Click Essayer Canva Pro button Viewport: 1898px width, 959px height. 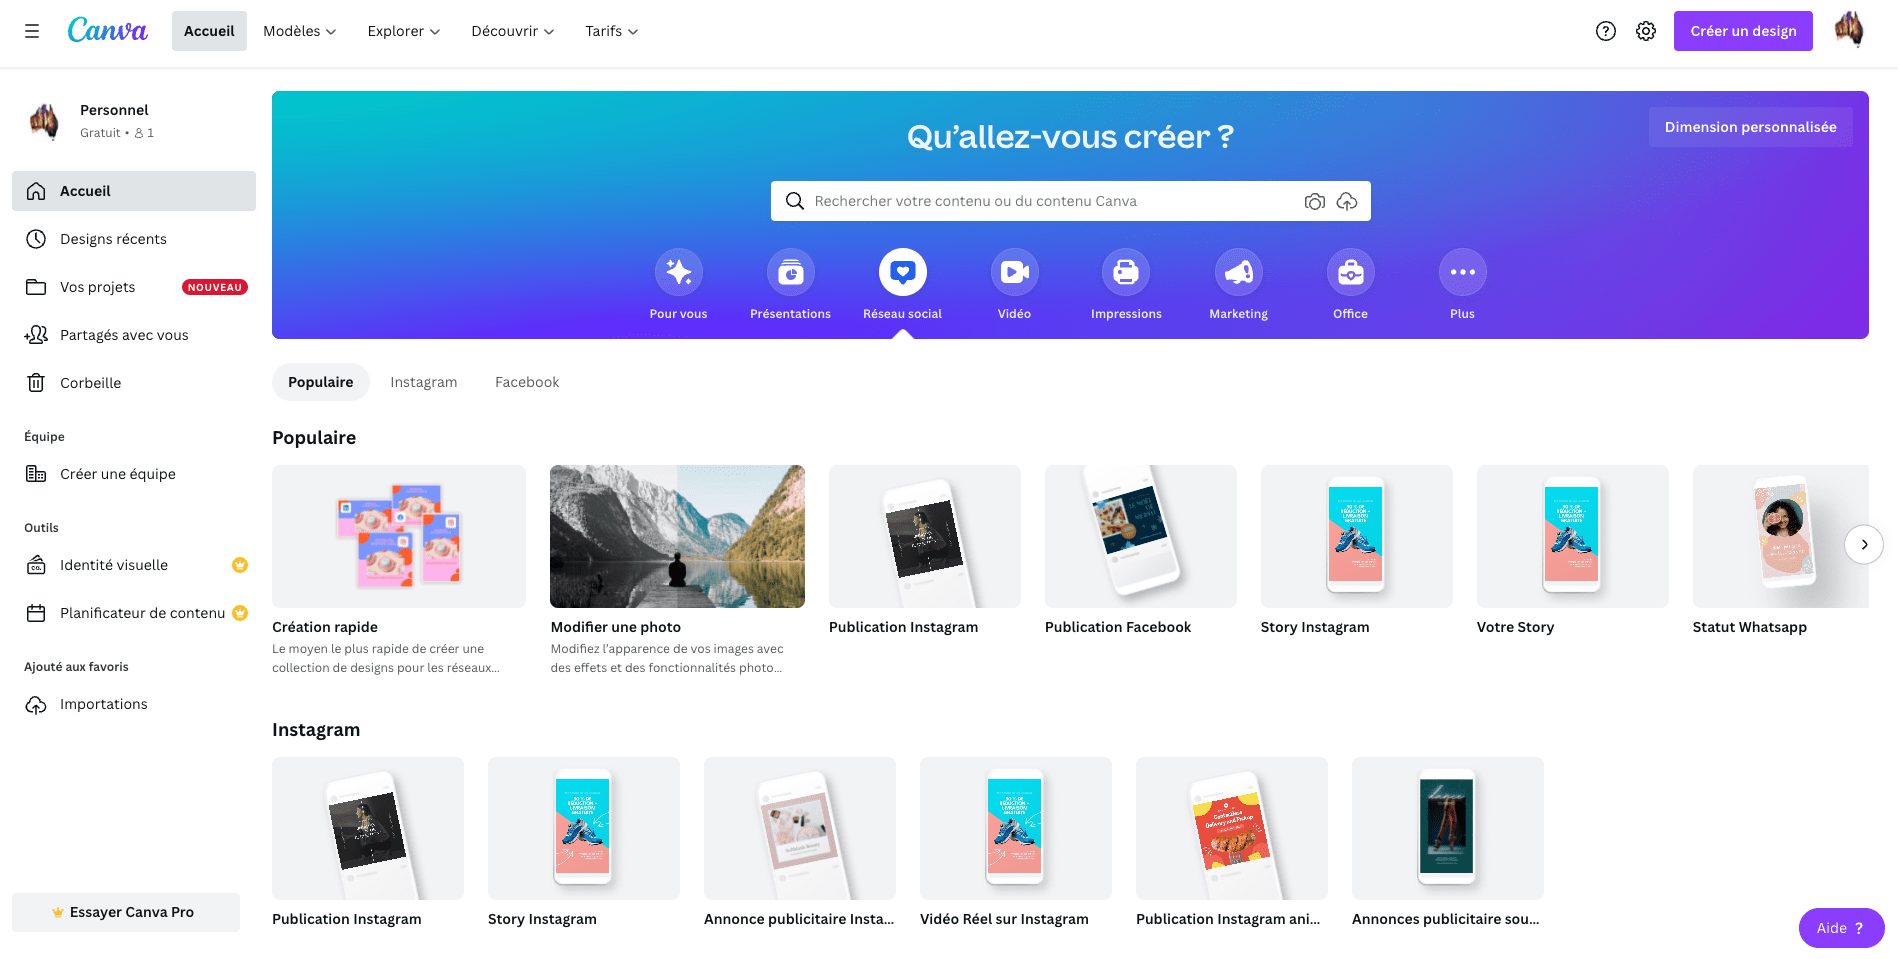pyautogui.click(x=126, y=912)
